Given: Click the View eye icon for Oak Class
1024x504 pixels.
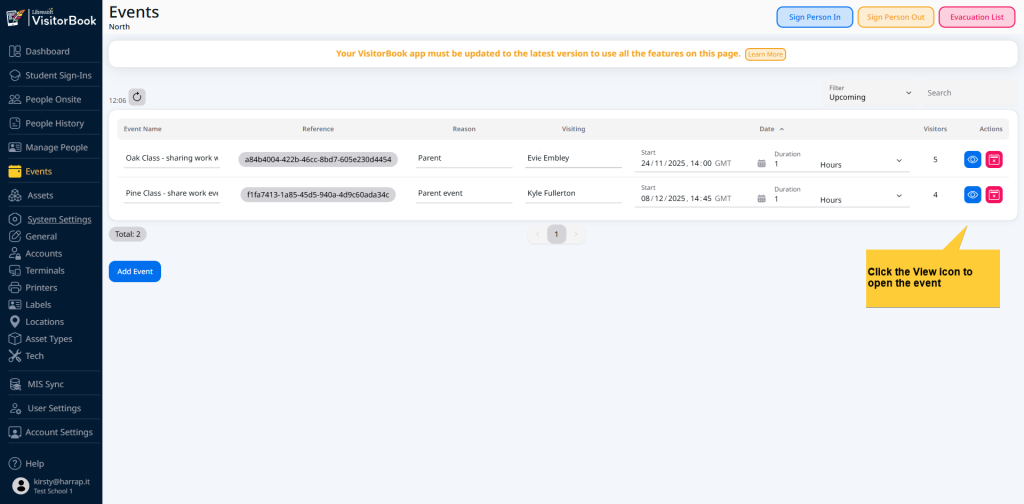Looking at the screenshot, I should point(972,159).
